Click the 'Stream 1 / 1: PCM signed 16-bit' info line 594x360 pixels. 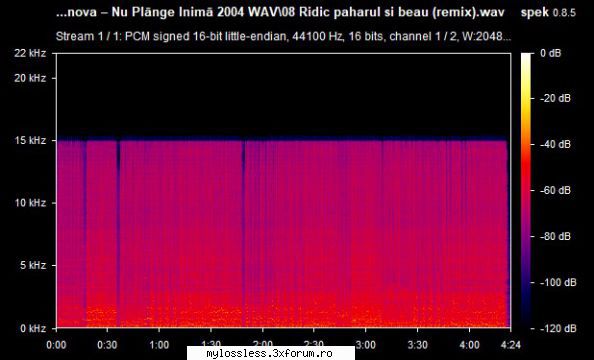tap(283, 36)
